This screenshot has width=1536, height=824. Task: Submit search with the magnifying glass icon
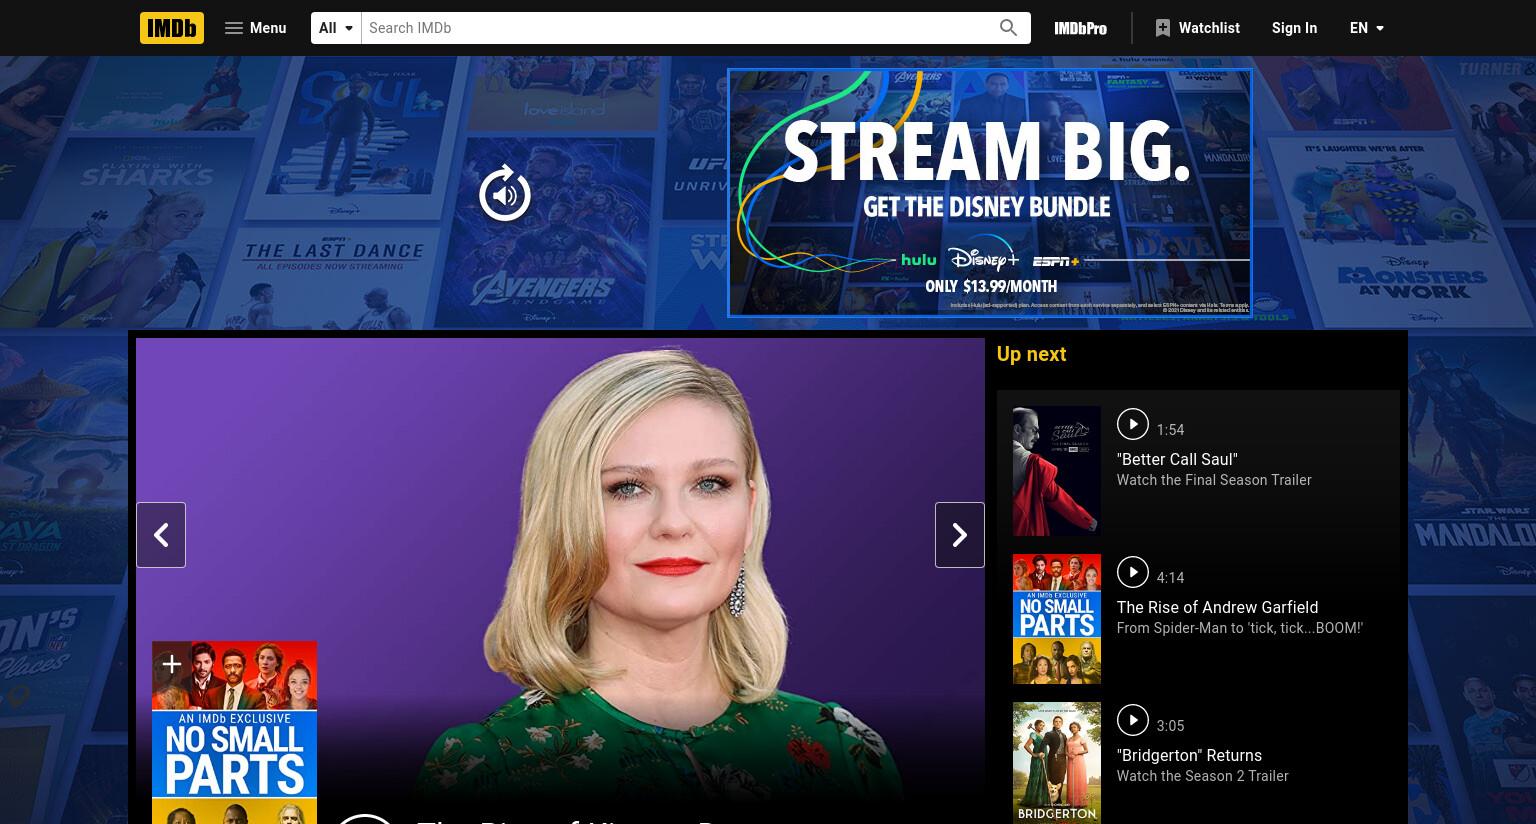point(1008,28)
